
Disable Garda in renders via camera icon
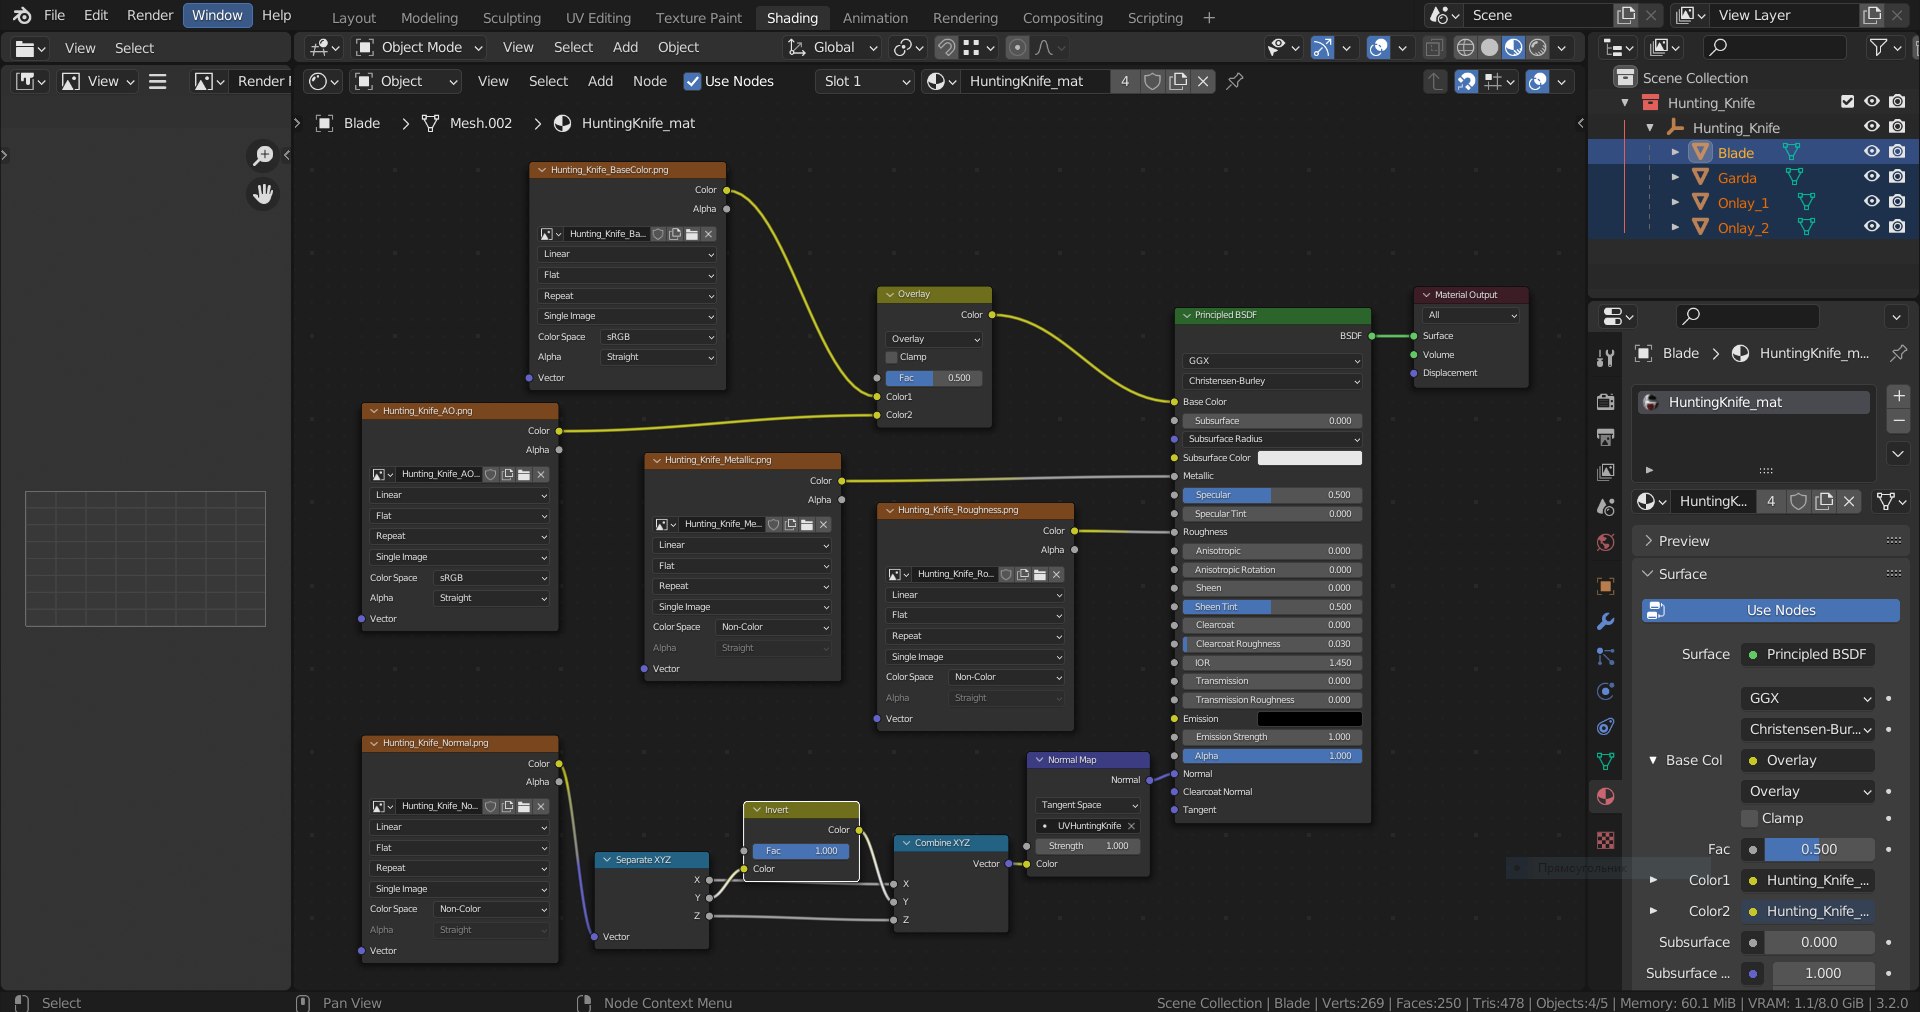pos(1897,177)
